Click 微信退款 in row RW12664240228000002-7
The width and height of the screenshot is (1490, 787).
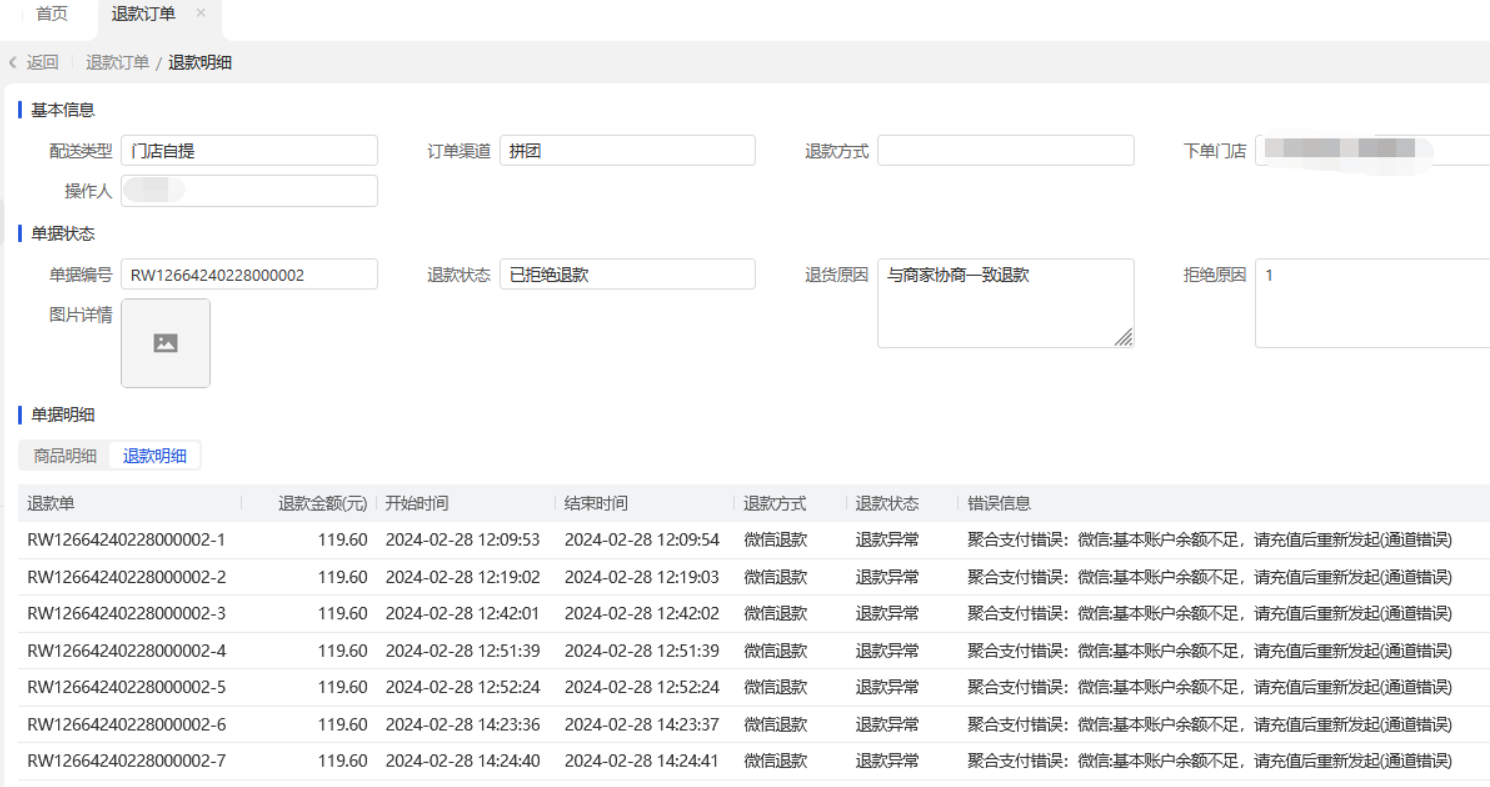pos(775,761)
